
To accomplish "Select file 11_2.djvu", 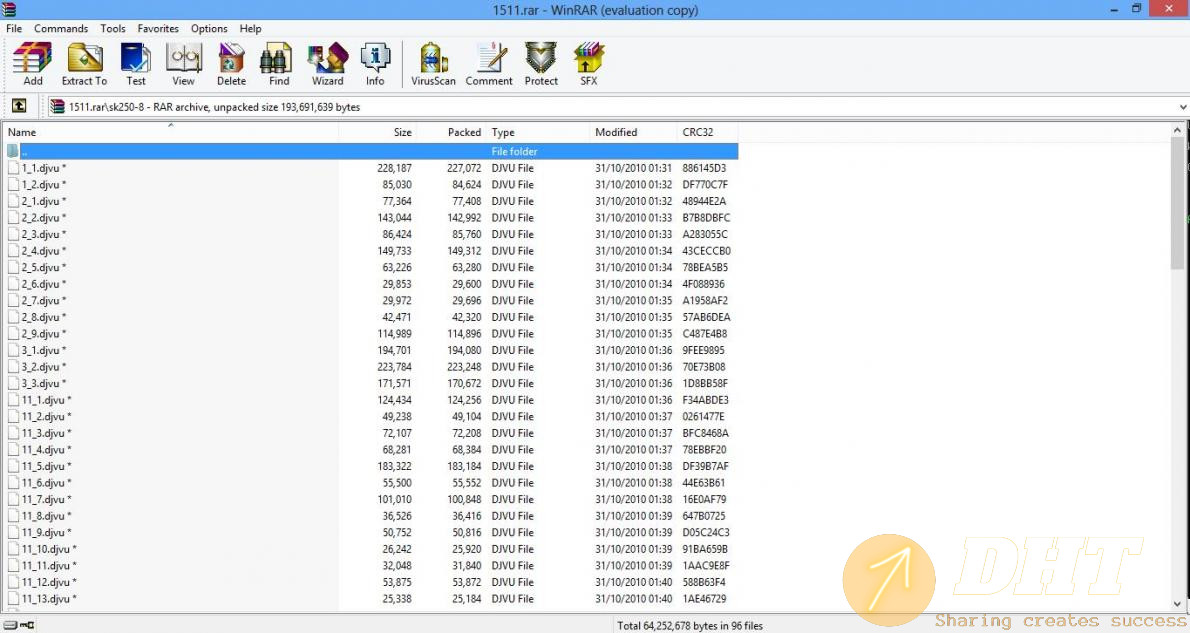I will pos(46,417).
